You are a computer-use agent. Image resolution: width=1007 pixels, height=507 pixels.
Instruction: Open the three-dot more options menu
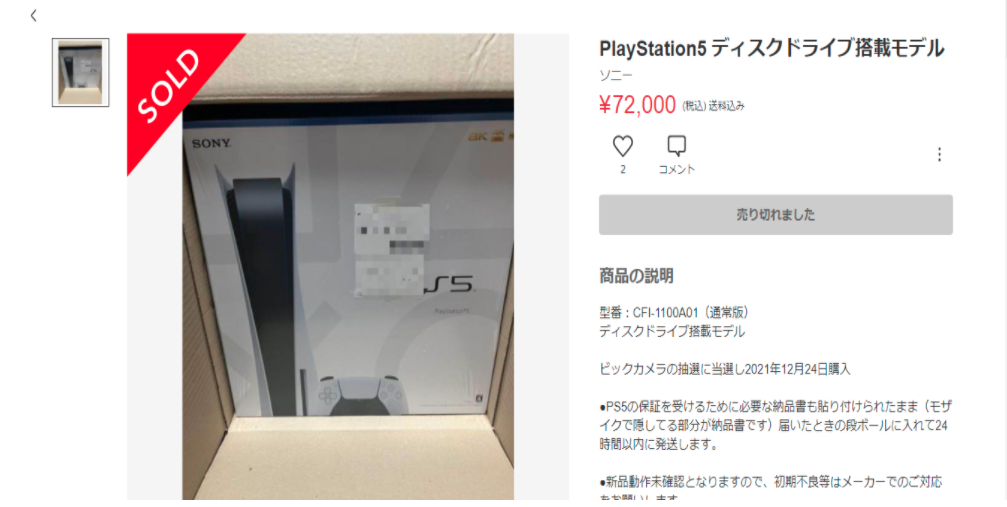tap(939, 154)
